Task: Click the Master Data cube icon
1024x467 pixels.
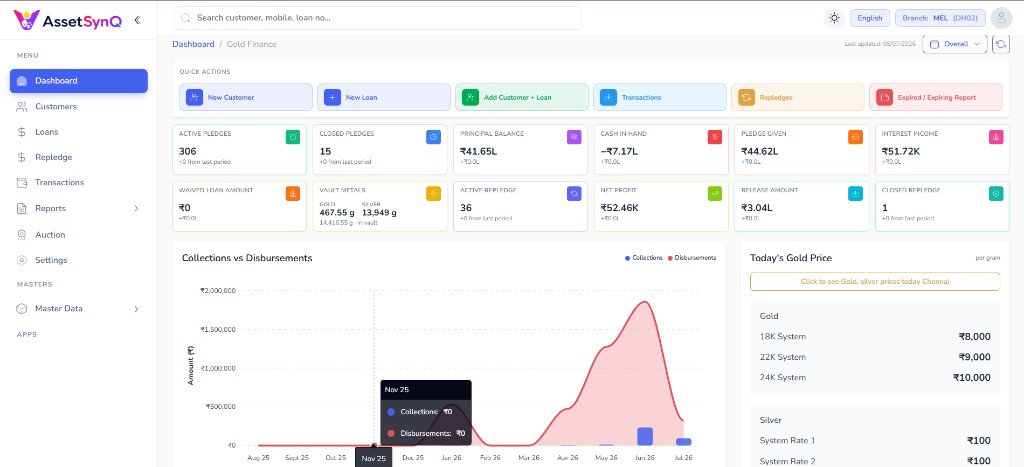Action: pyautogui.click(x=22, y=308)
